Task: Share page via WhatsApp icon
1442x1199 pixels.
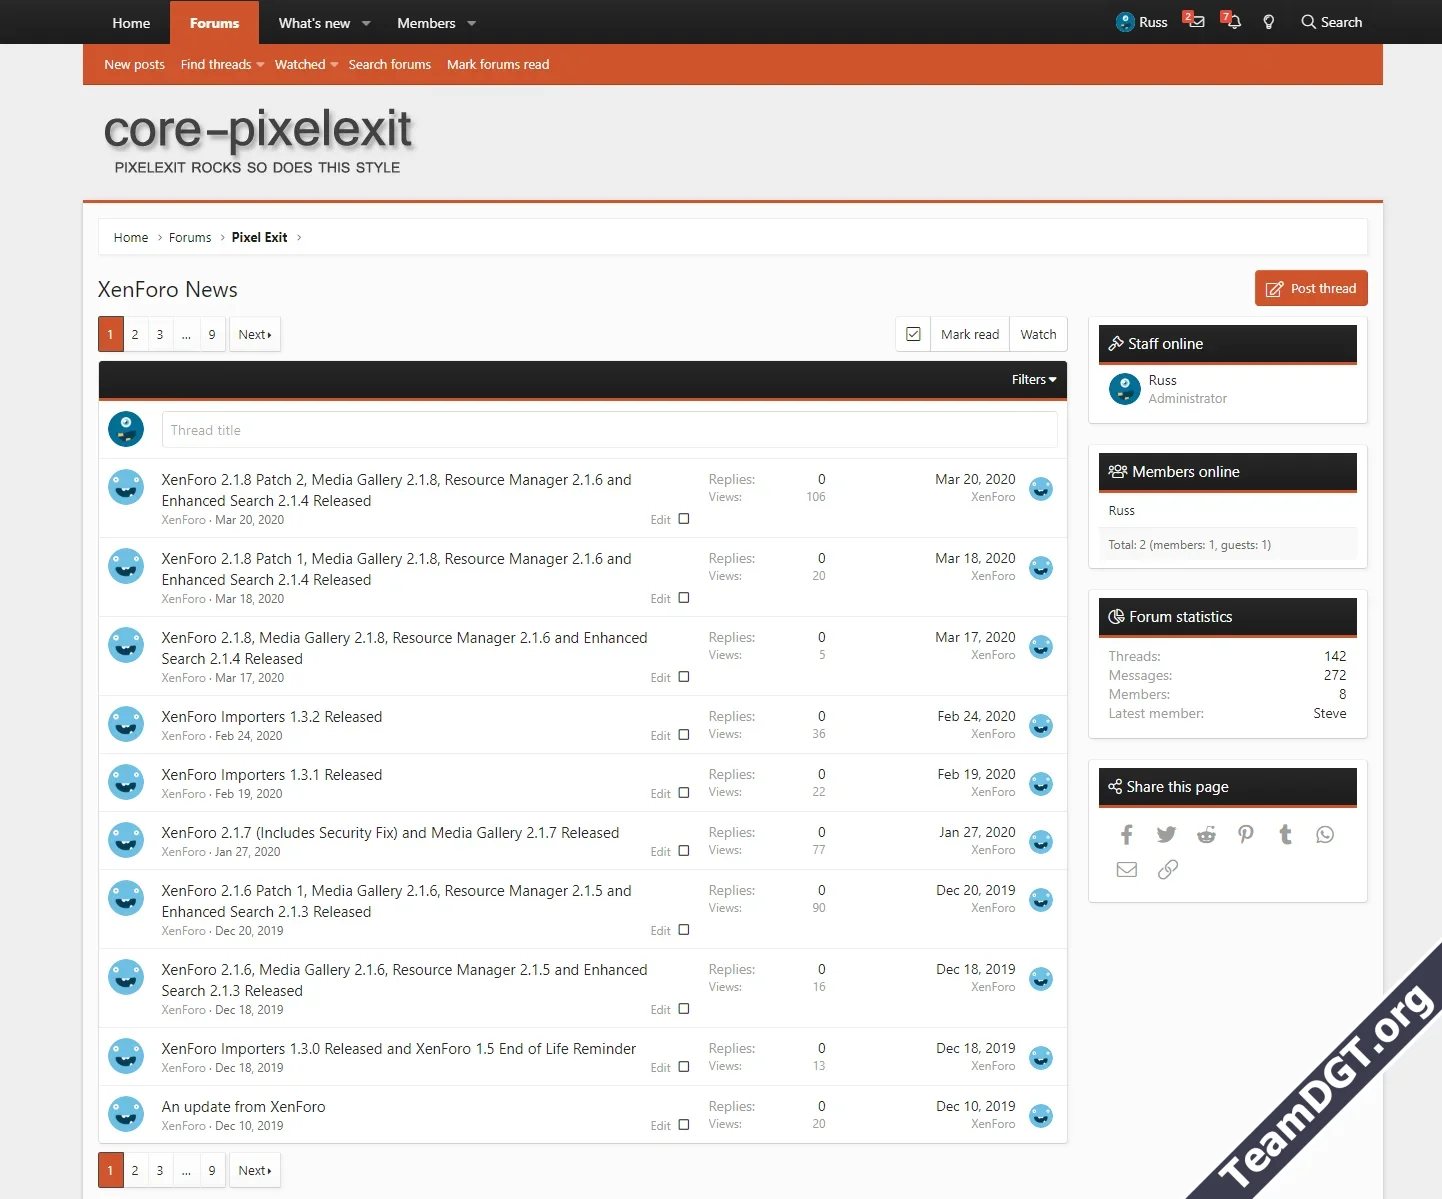Action: (x=1325, y=835)
